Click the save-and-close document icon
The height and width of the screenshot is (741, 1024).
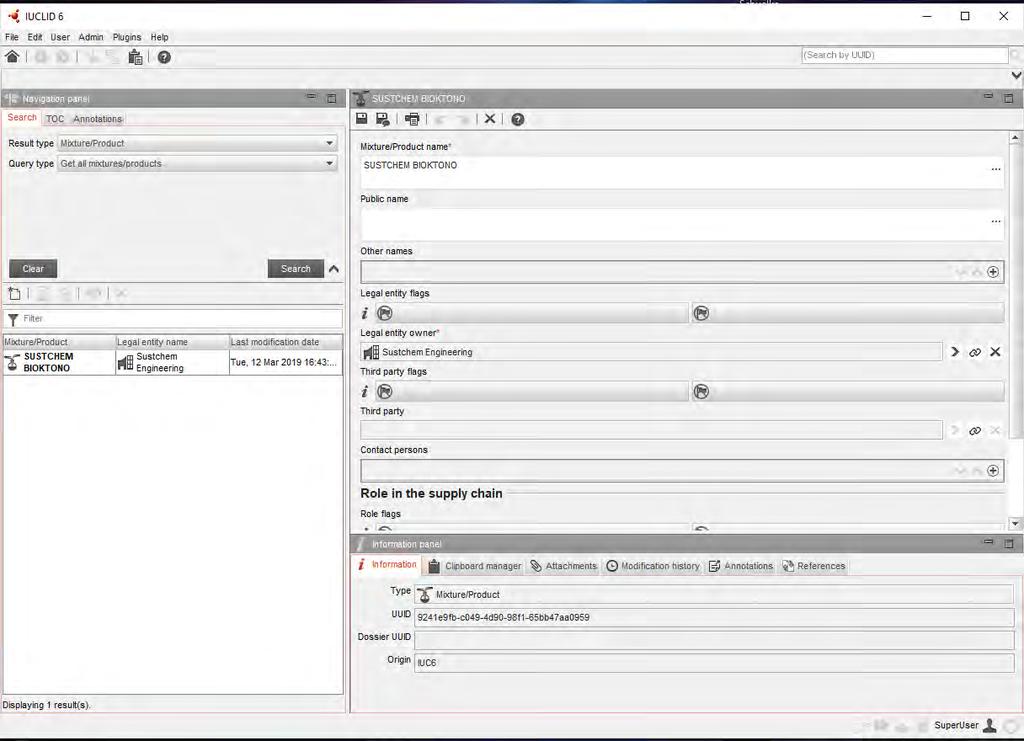coord(382,119)
